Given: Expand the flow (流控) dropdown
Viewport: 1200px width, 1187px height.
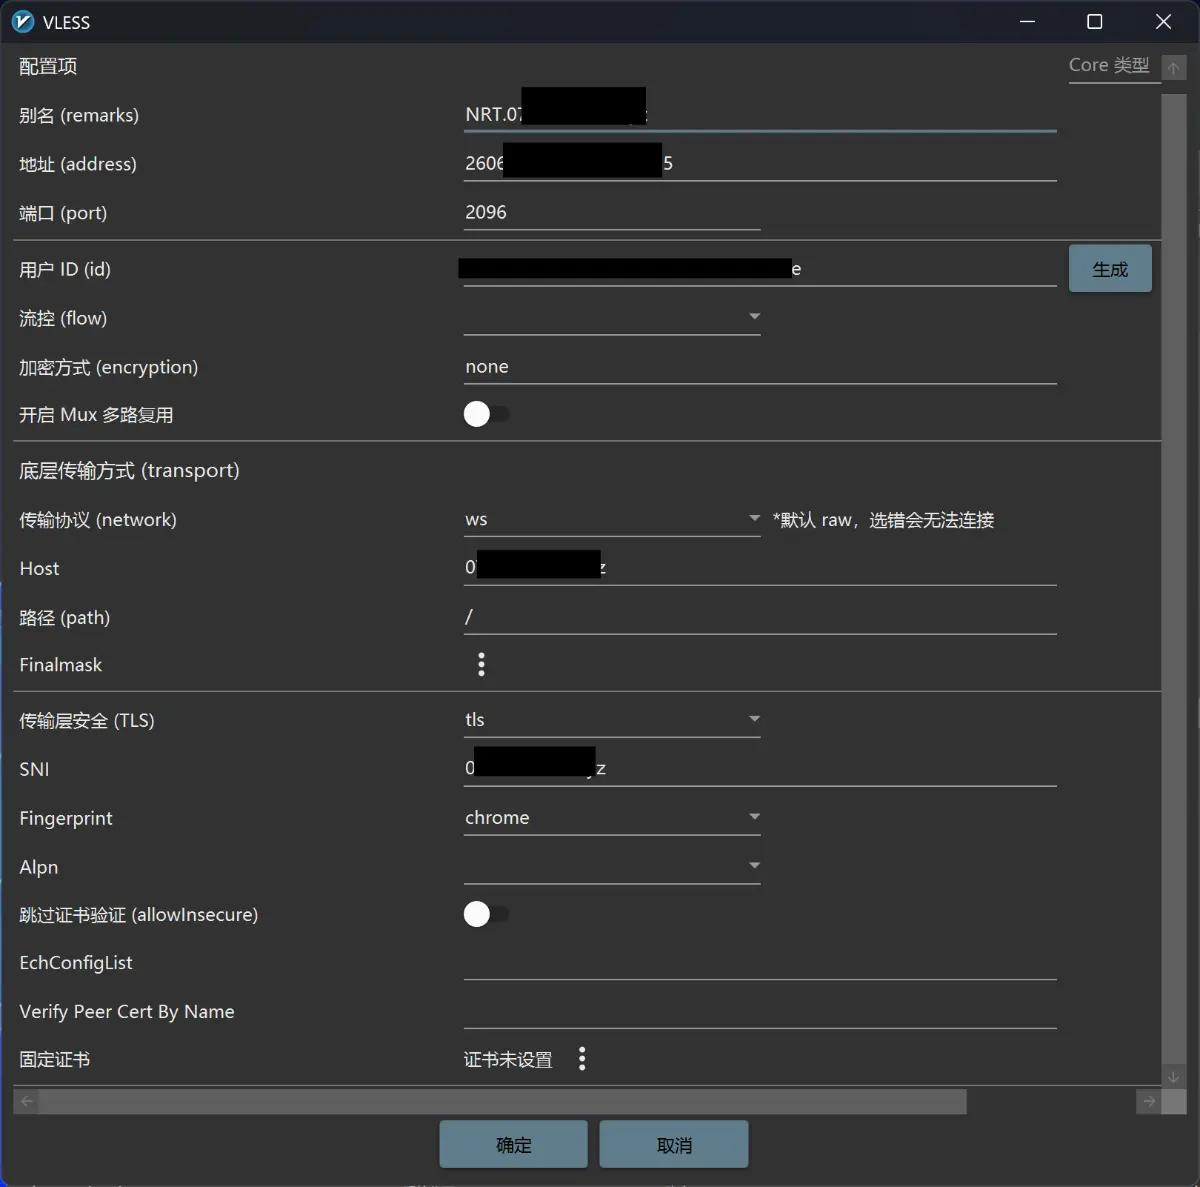Looking at the screenshot, I should [x=612, y=317].
